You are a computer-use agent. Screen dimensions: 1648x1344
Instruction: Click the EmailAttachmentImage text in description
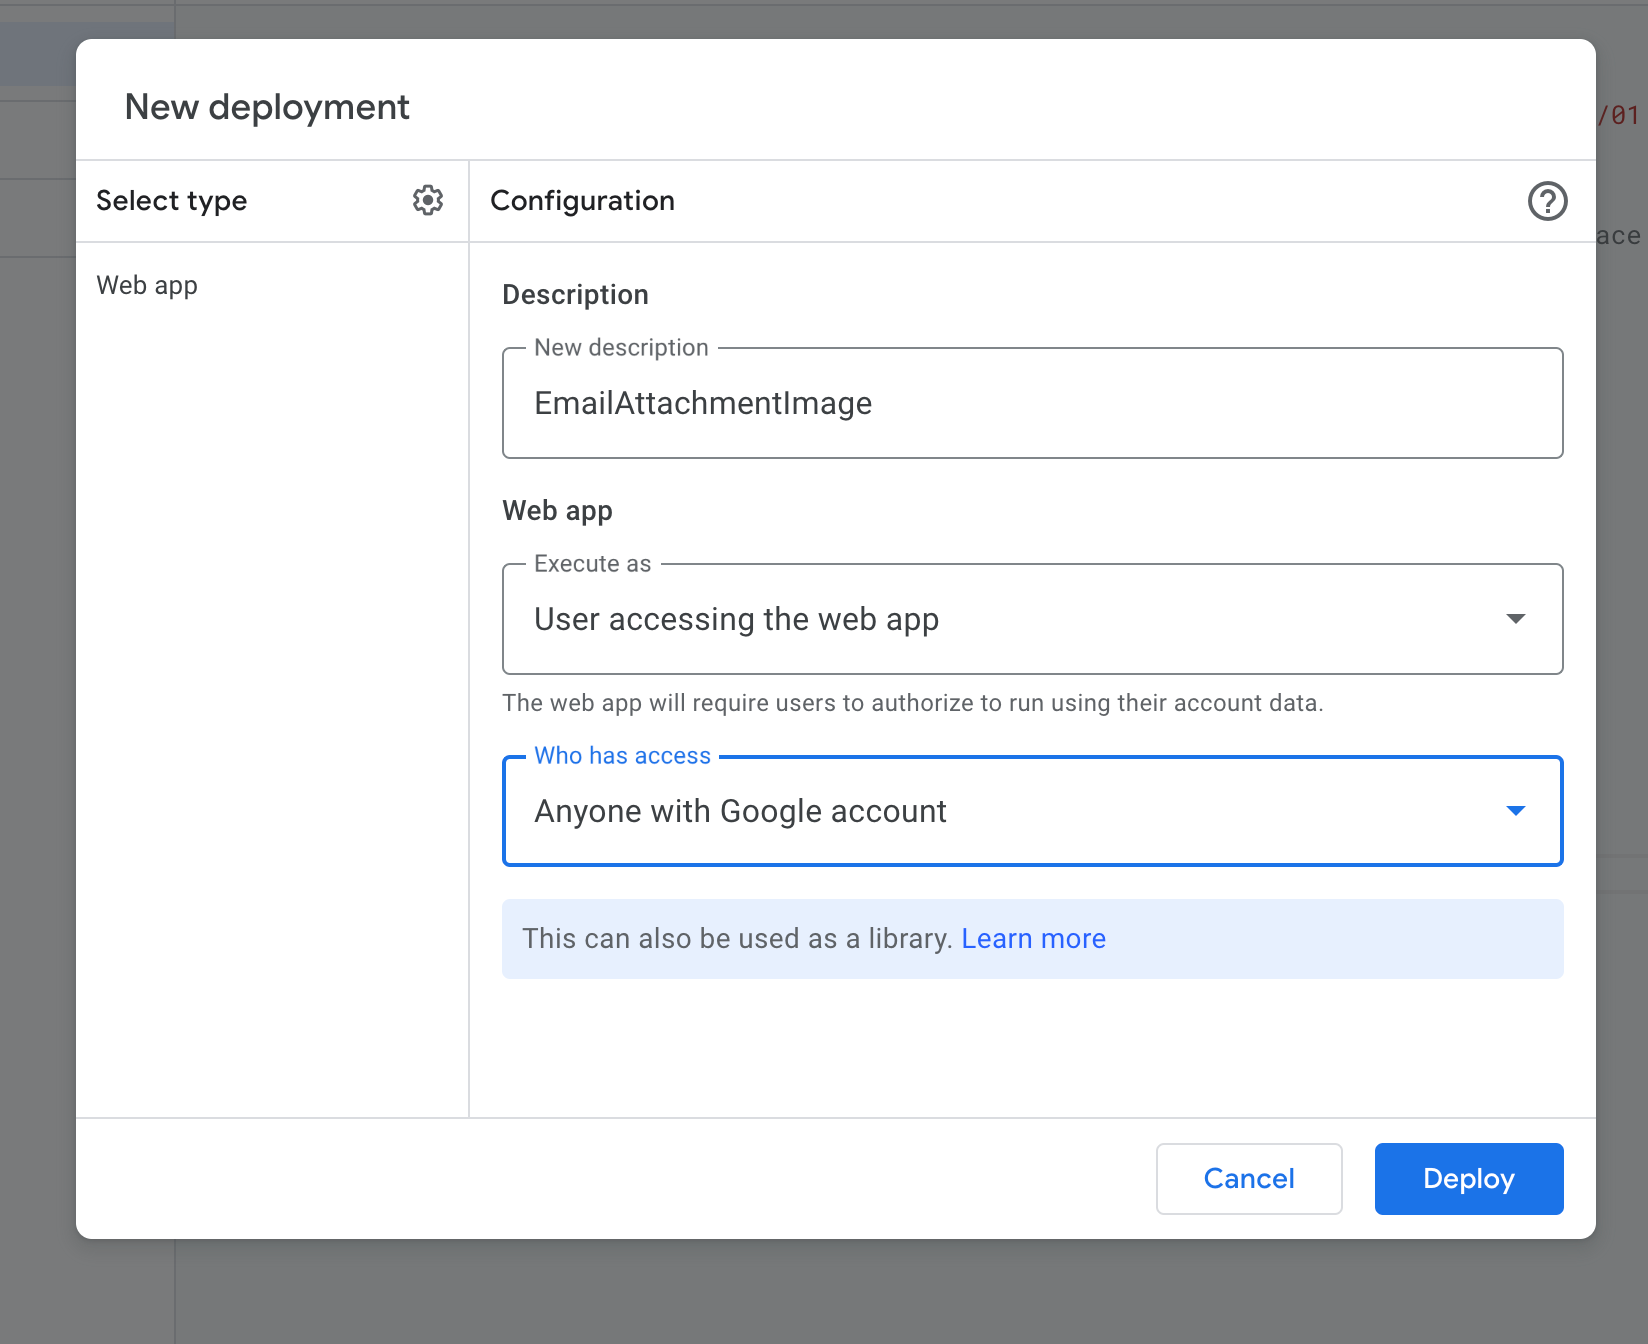[703, 403]
